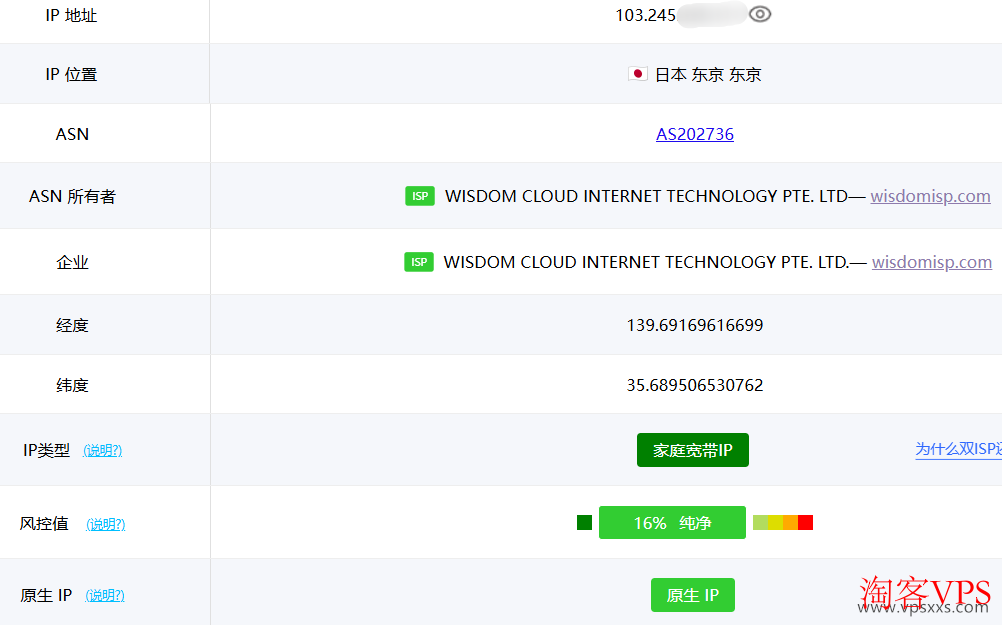Open the AS202736 link
Screen dimensions: 1002x625
(x=695, y=134)
